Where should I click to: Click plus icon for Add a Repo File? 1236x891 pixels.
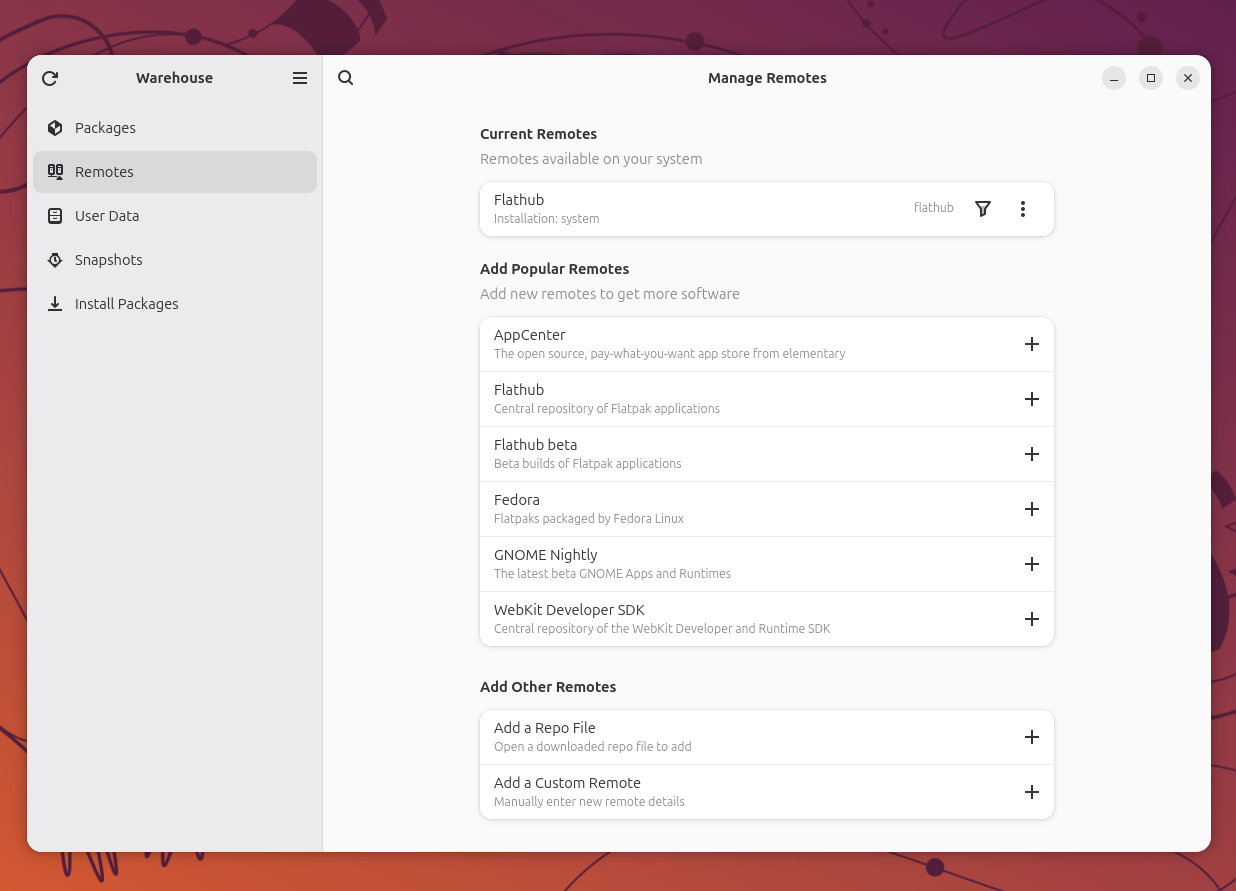[x=1032, y=737]
